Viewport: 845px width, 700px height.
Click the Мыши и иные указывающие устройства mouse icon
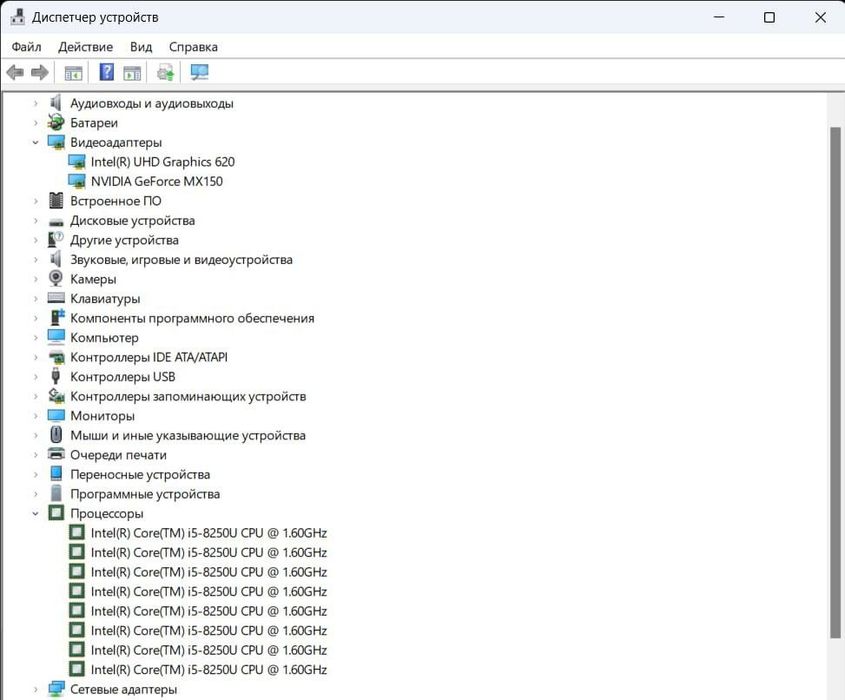[x=56, y=434]
